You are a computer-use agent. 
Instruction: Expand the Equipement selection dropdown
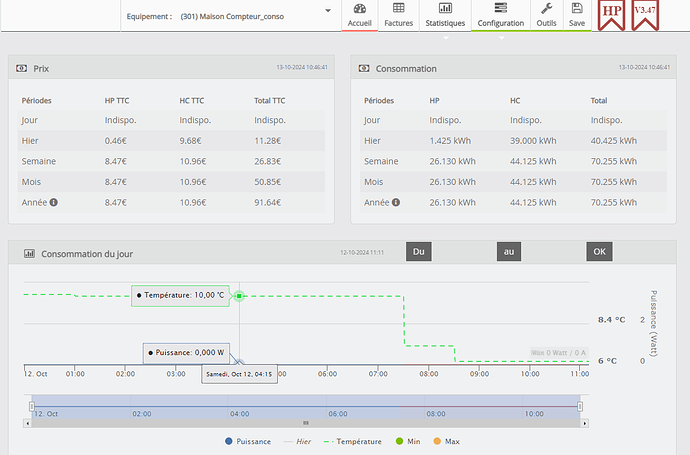[329, 11]
